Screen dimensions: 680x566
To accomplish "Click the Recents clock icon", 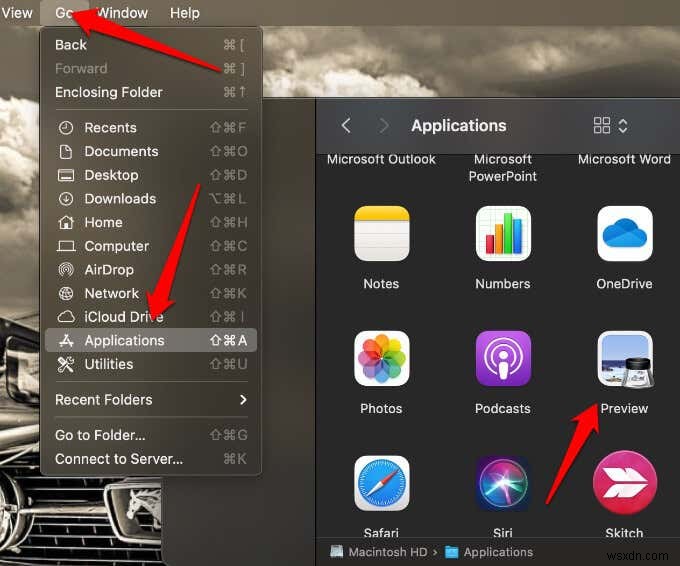I will (66, 128).
